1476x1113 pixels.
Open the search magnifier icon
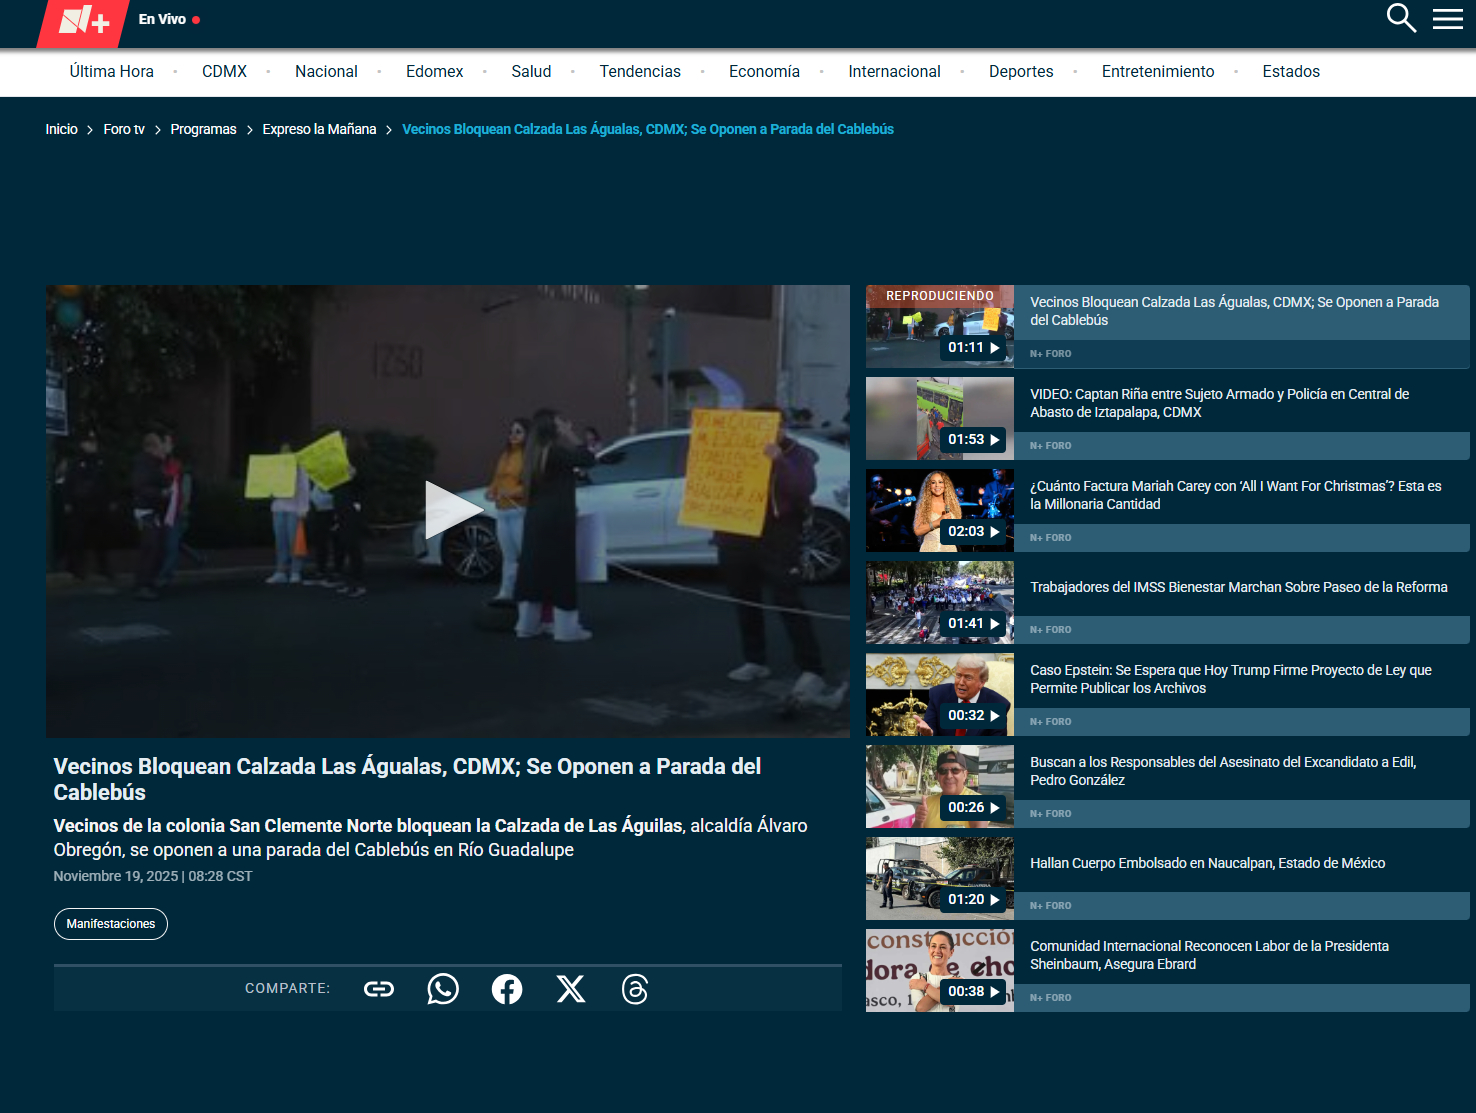1400,18
